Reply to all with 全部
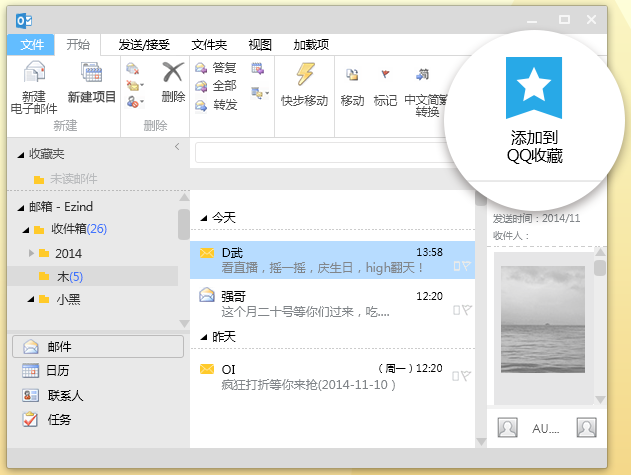The image size is (631, 475). click(216, 86)
